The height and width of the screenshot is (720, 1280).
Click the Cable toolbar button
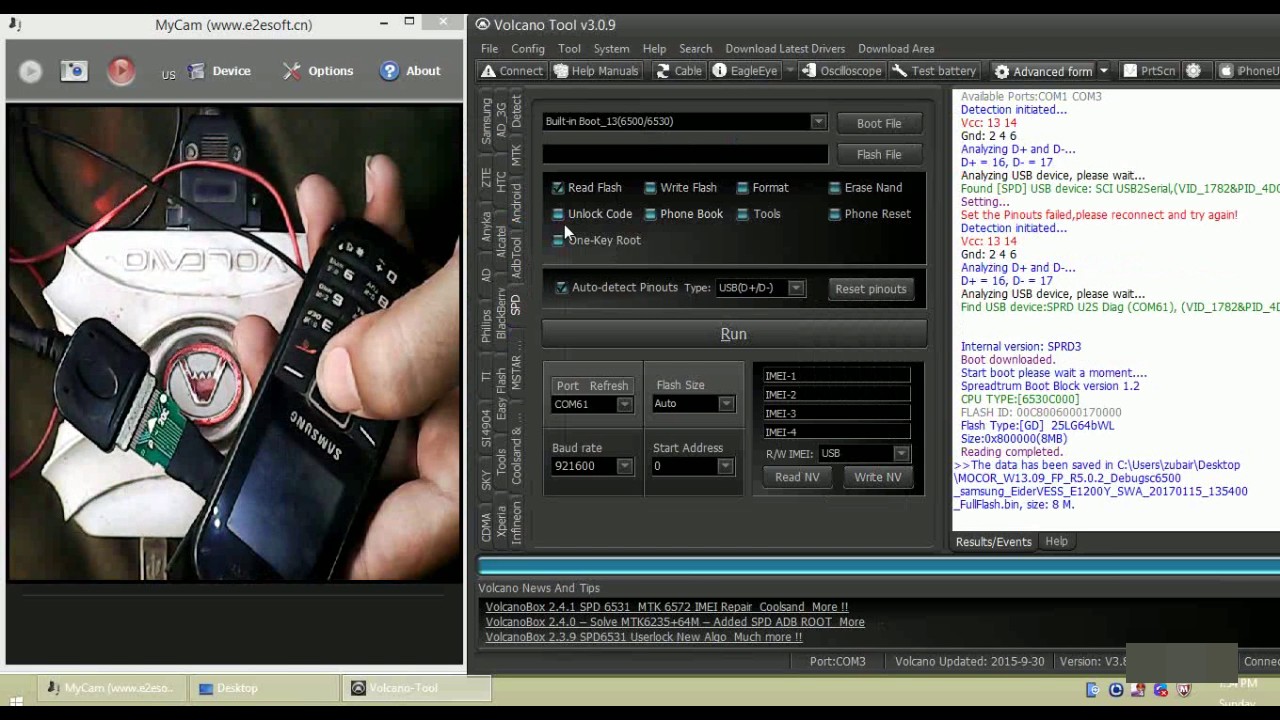678,71
